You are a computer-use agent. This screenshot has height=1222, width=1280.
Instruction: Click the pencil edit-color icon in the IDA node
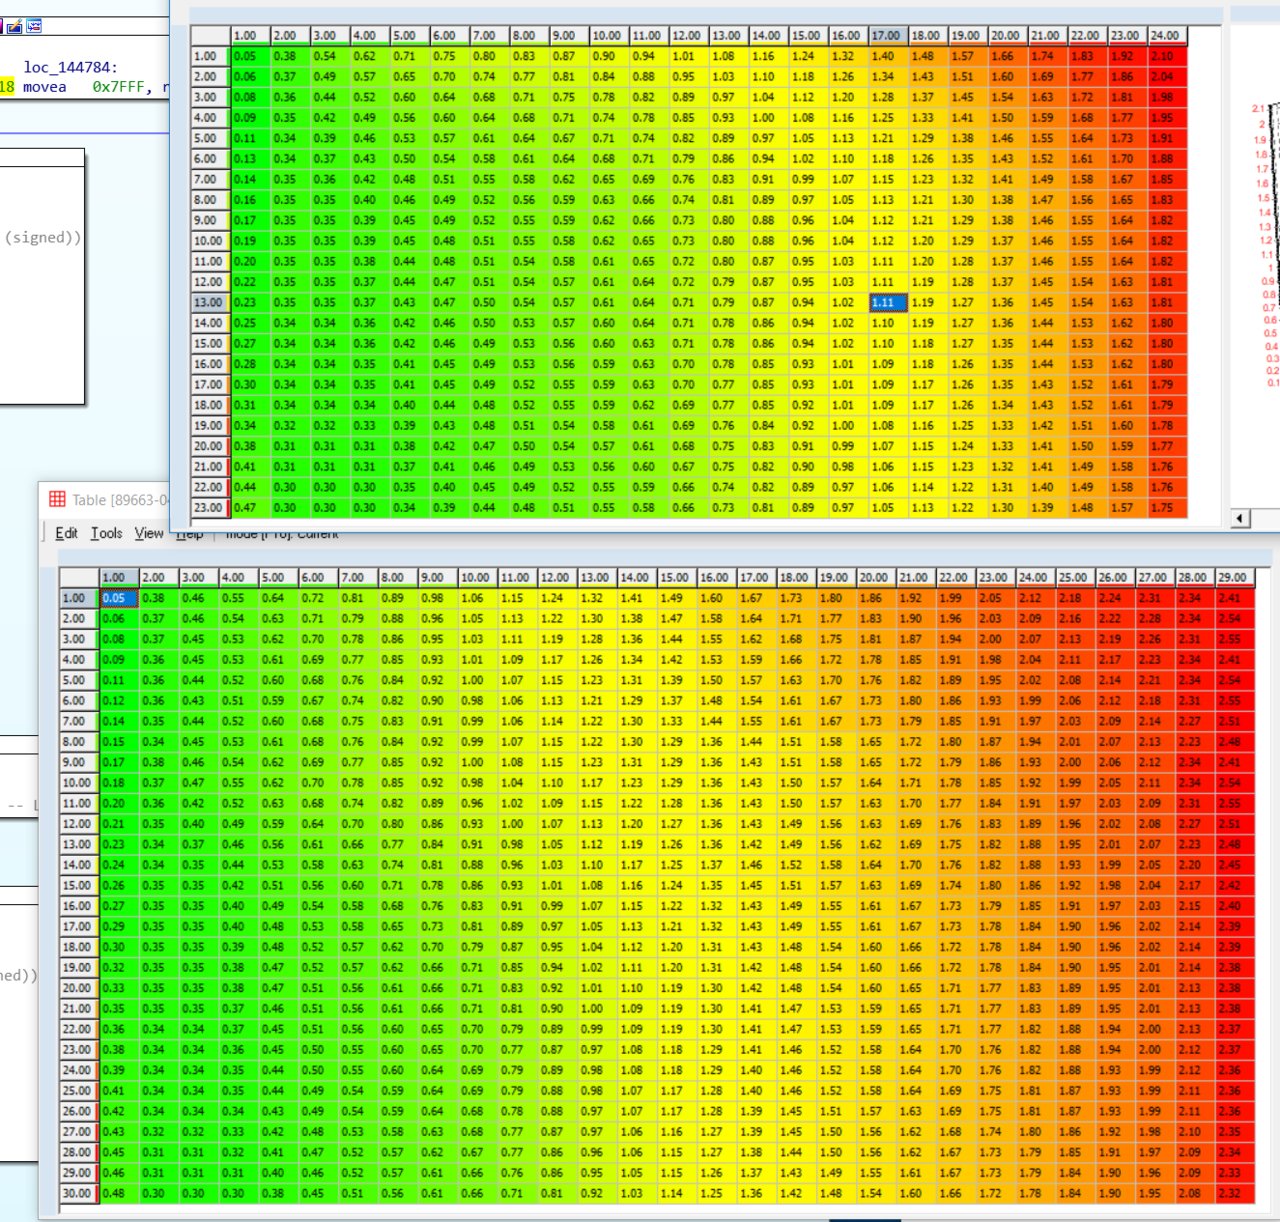14,26
